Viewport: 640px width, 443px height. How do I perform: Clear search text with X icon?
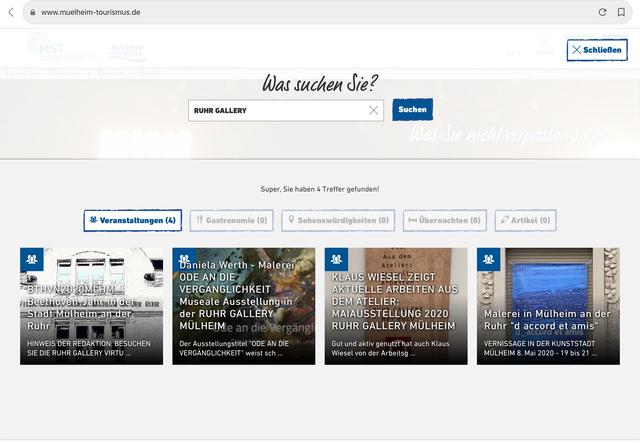coord(373,110)
